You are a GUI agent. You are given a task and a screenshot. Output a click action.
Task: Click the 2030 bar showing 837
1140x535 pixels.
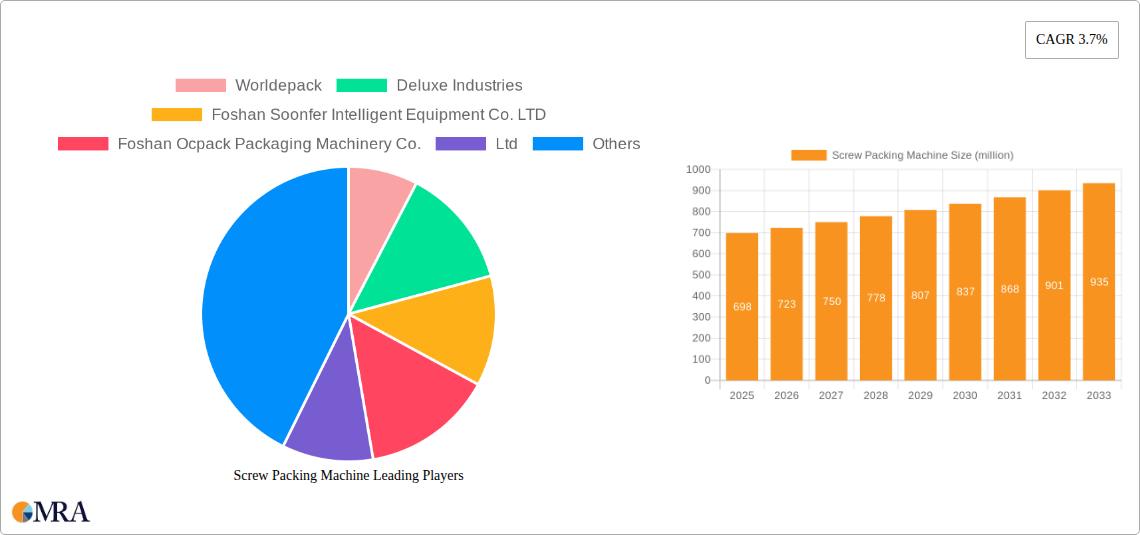pos(965,292)
